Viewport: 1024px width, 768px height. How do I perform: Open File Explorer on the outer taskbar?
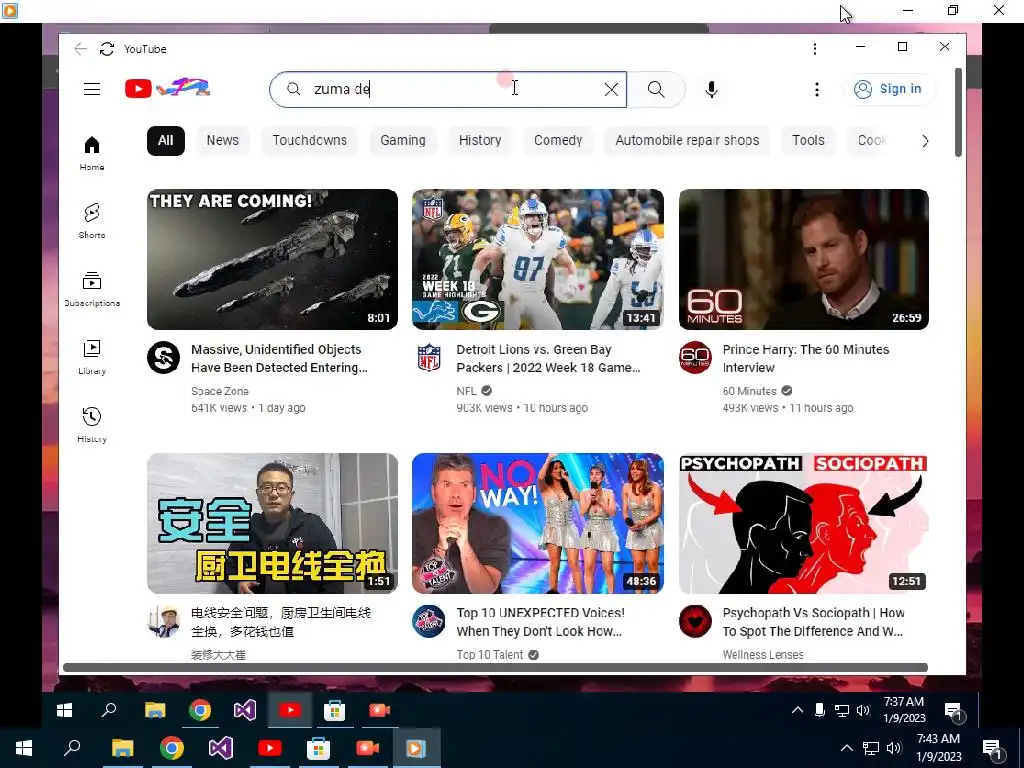123,748
